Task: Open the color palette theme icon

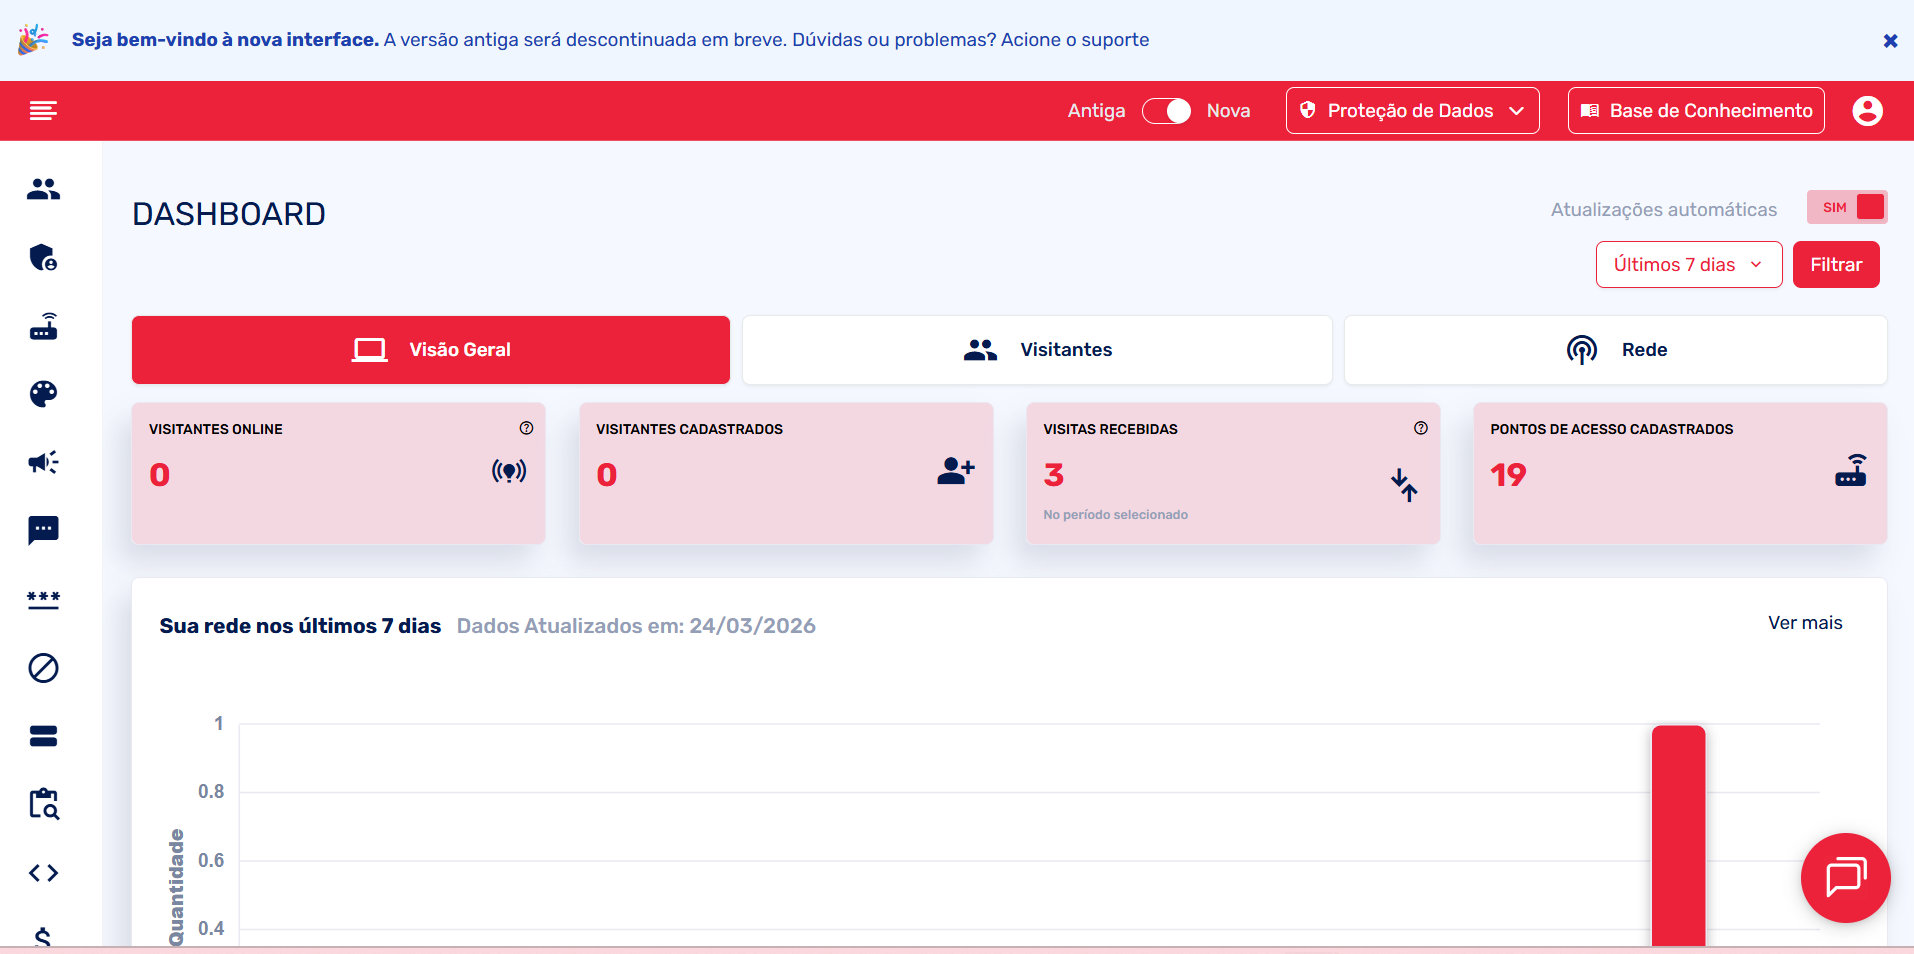Action: click(43, 394)
